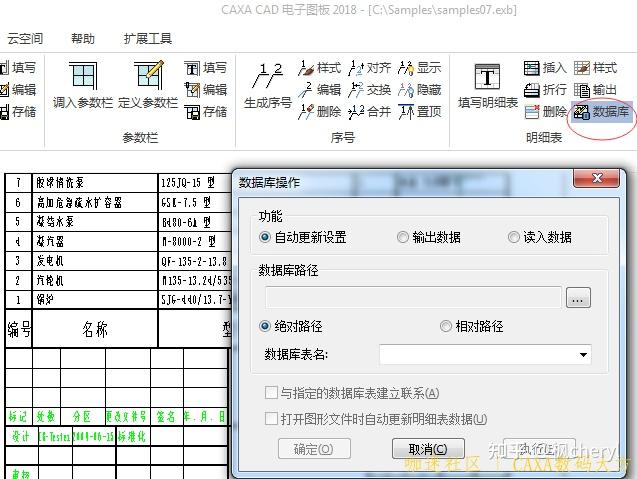Open the 帮助 menu tab
This screenshot has height=479, width=637.
click(82, 39)
